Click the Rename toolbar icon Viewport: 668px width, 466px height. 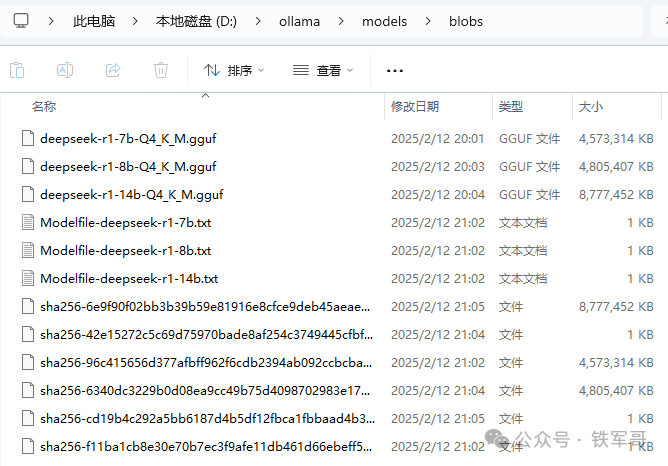65,70
